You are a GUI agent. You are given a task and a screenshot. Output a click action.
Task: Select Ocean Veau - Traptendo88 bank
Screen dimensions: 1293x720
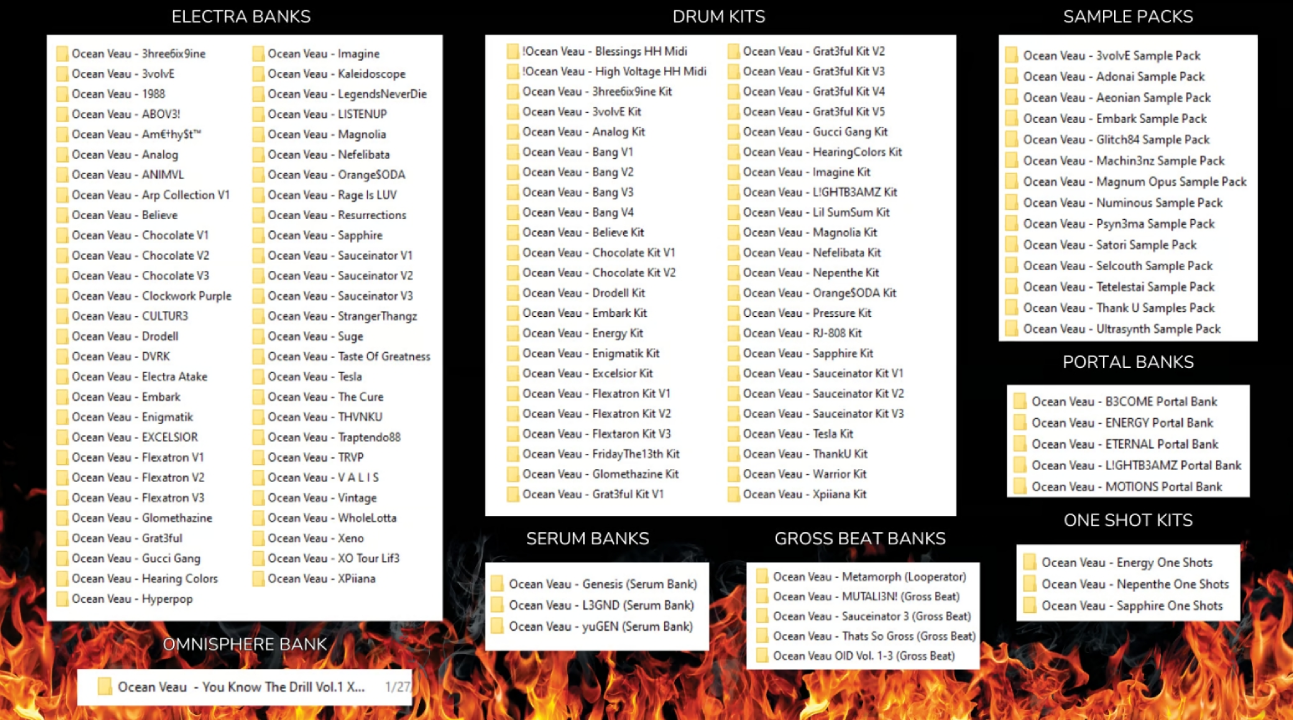coord(334,437)
